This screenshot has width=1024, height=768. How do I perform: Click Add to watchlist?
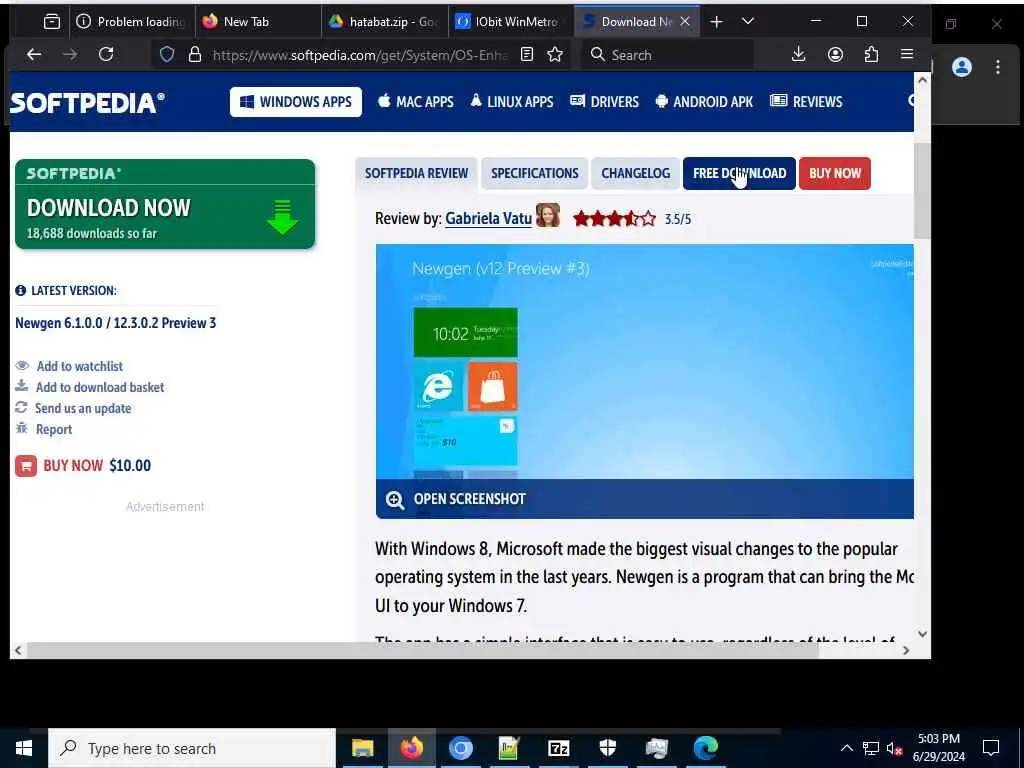[80, 366]
